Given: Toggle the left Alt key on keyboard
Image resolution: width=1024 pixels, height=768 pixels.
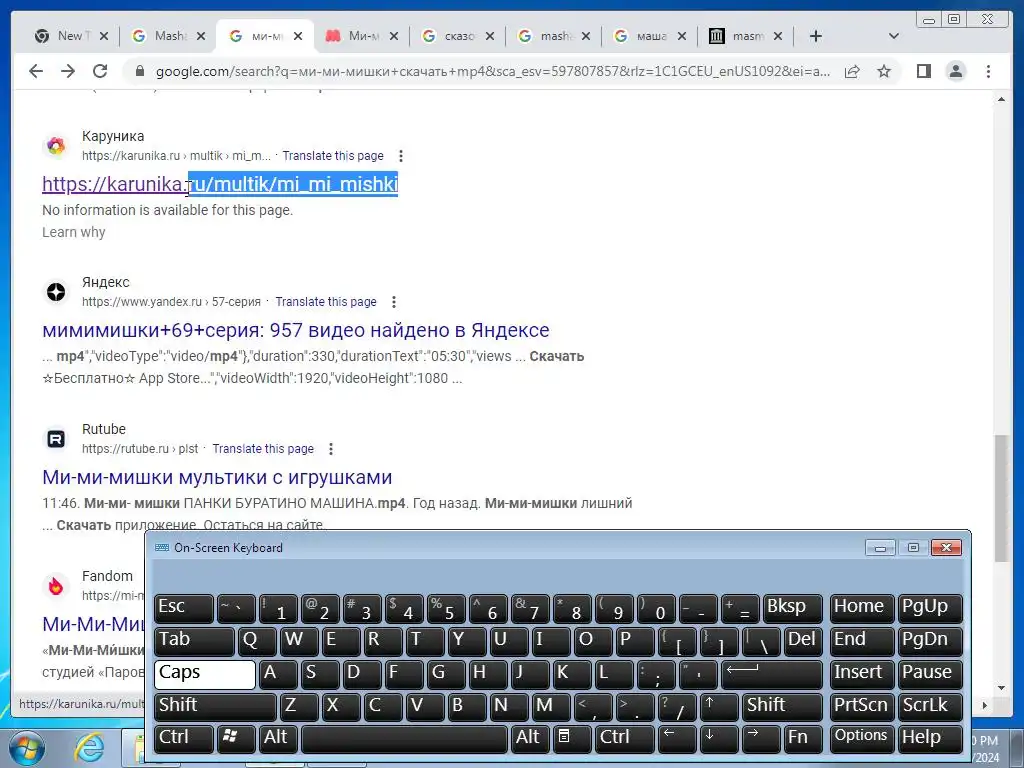Looking at the screenshot, I should coord(279,739).
